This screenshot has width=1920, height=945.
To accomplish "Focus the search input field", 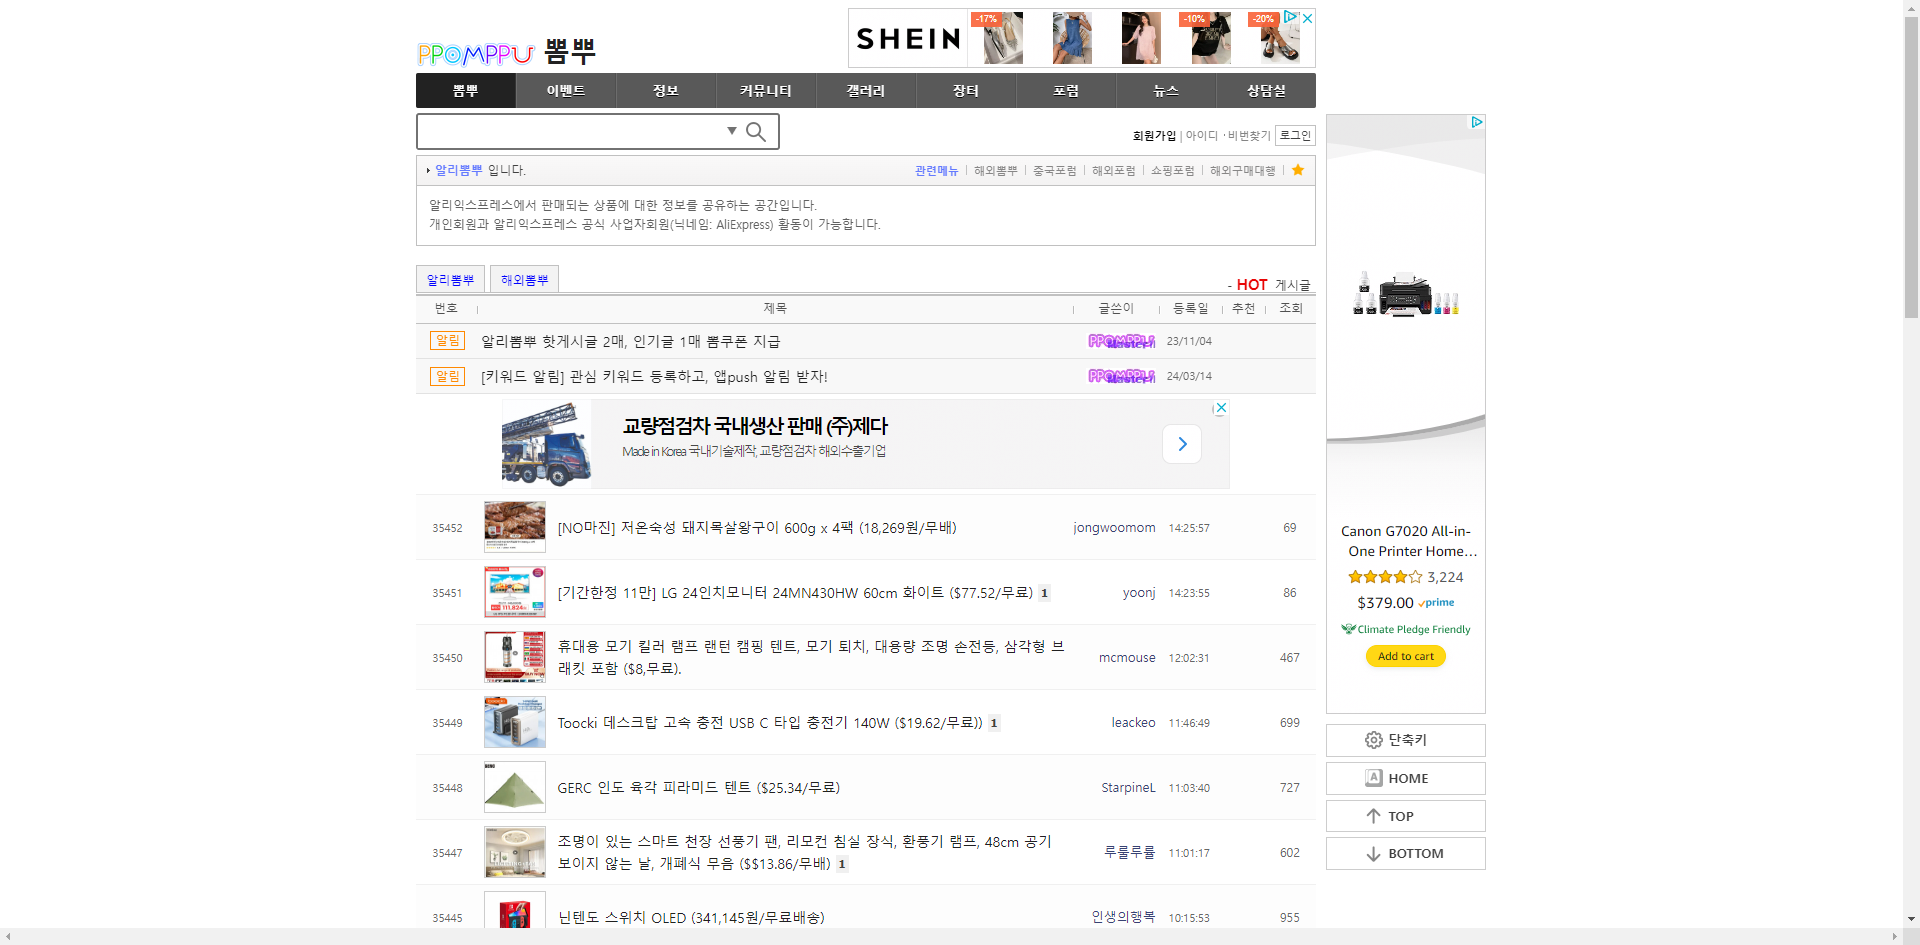I will [x=570, y=132].
